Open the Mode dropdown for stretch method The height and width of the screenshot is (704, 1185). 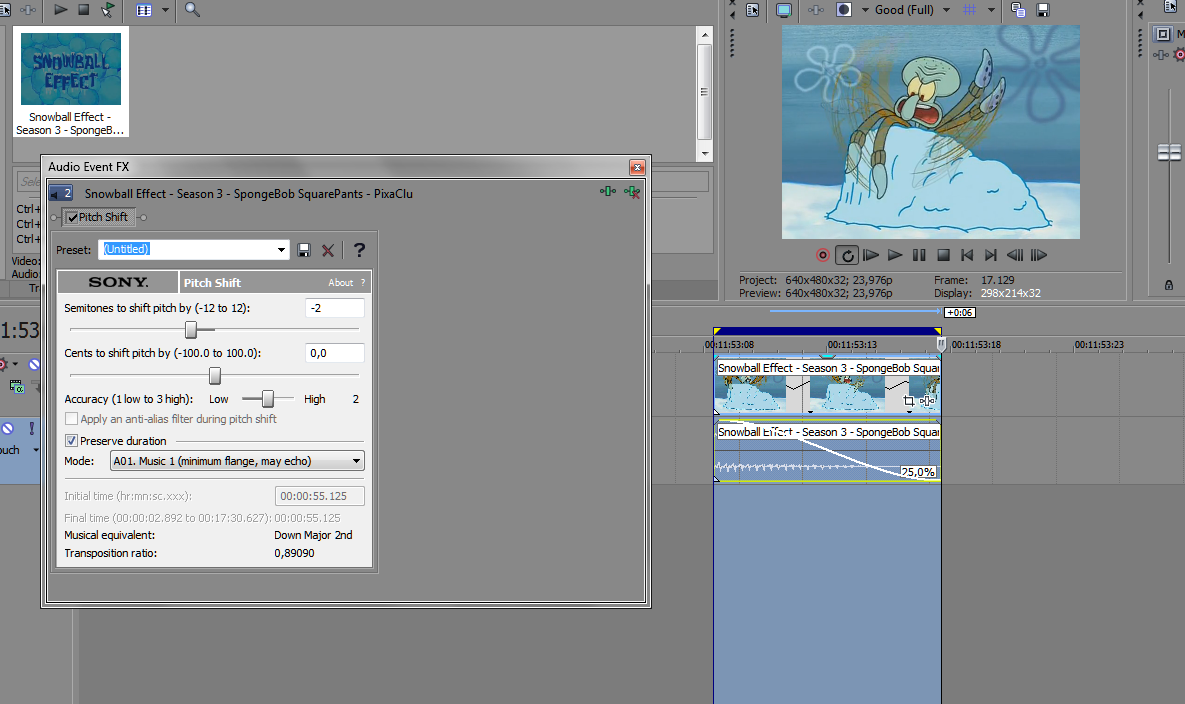click(237, 461)
